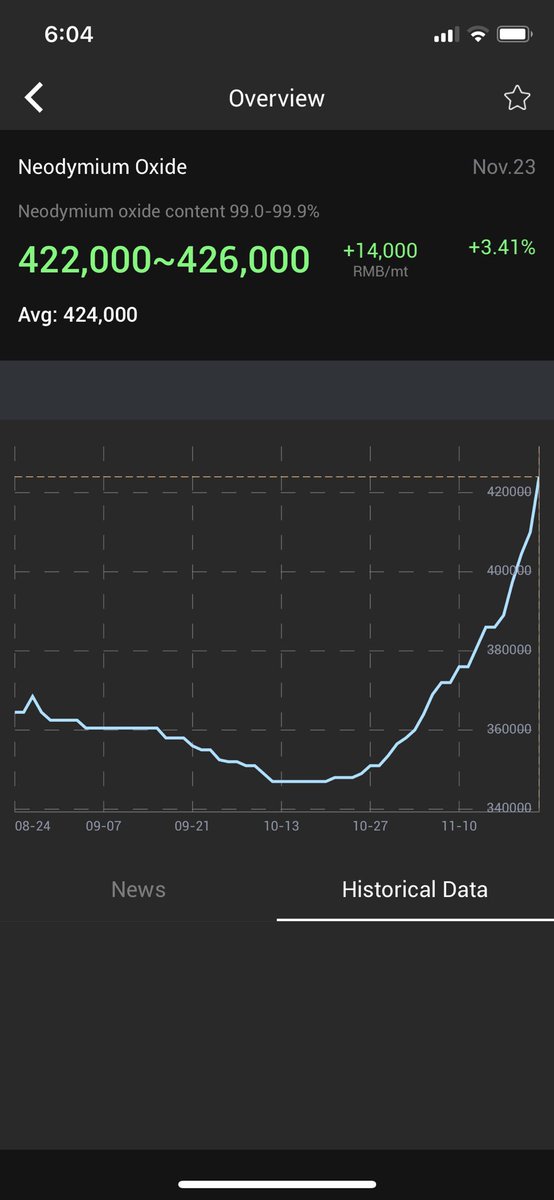Switch to the News tab
This screenshot has height=1200, width=554.
138,889
